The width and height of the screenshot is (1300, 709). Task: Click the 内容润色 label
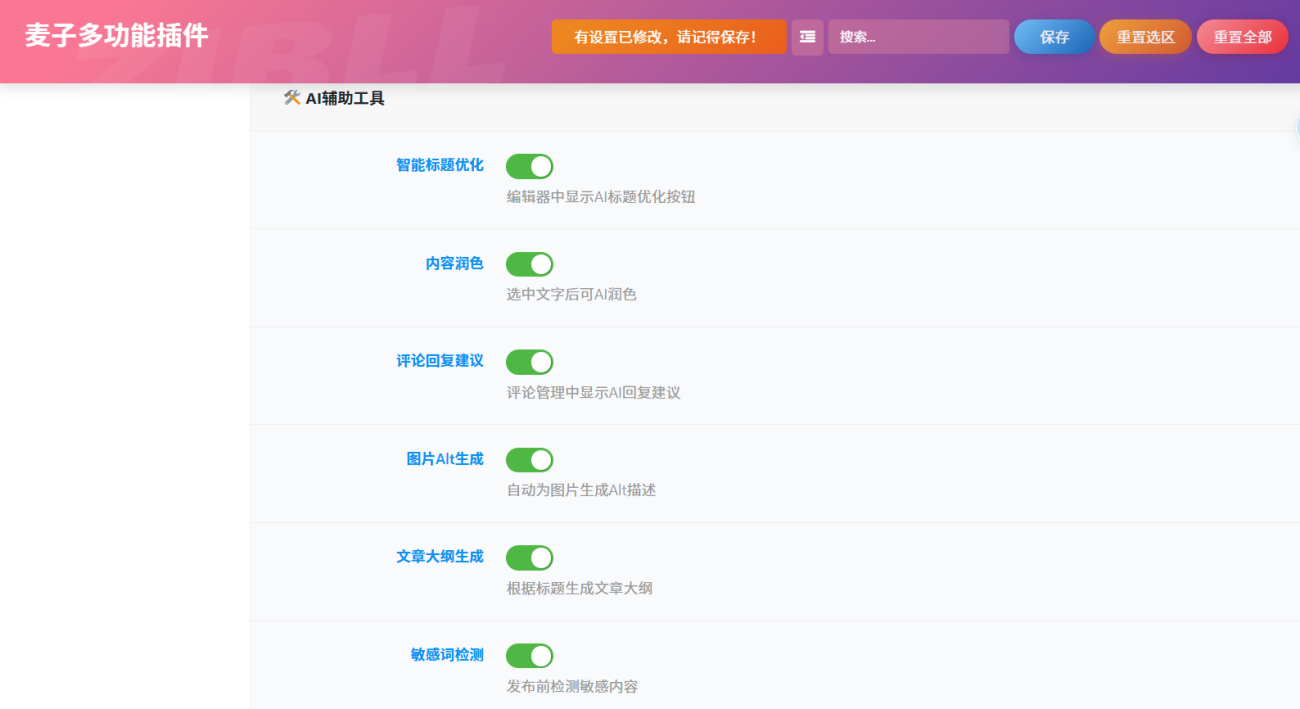coord(454,263)
